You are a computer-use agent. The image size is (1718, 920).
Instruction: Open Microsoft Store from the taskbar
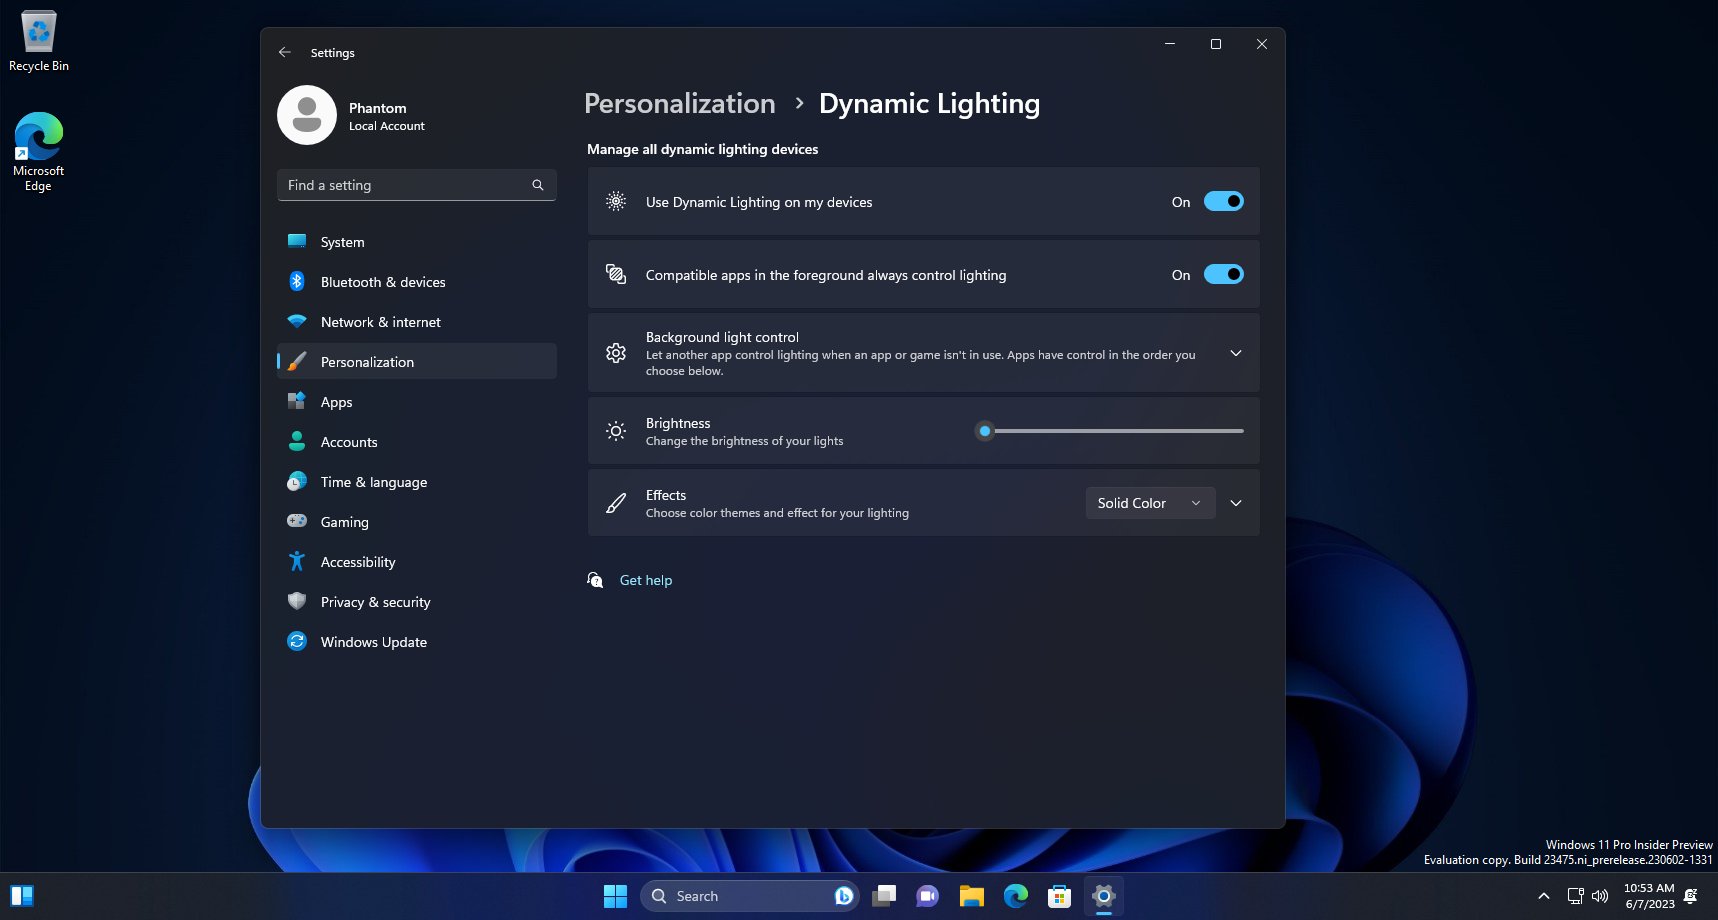[x=1060, y=896]
